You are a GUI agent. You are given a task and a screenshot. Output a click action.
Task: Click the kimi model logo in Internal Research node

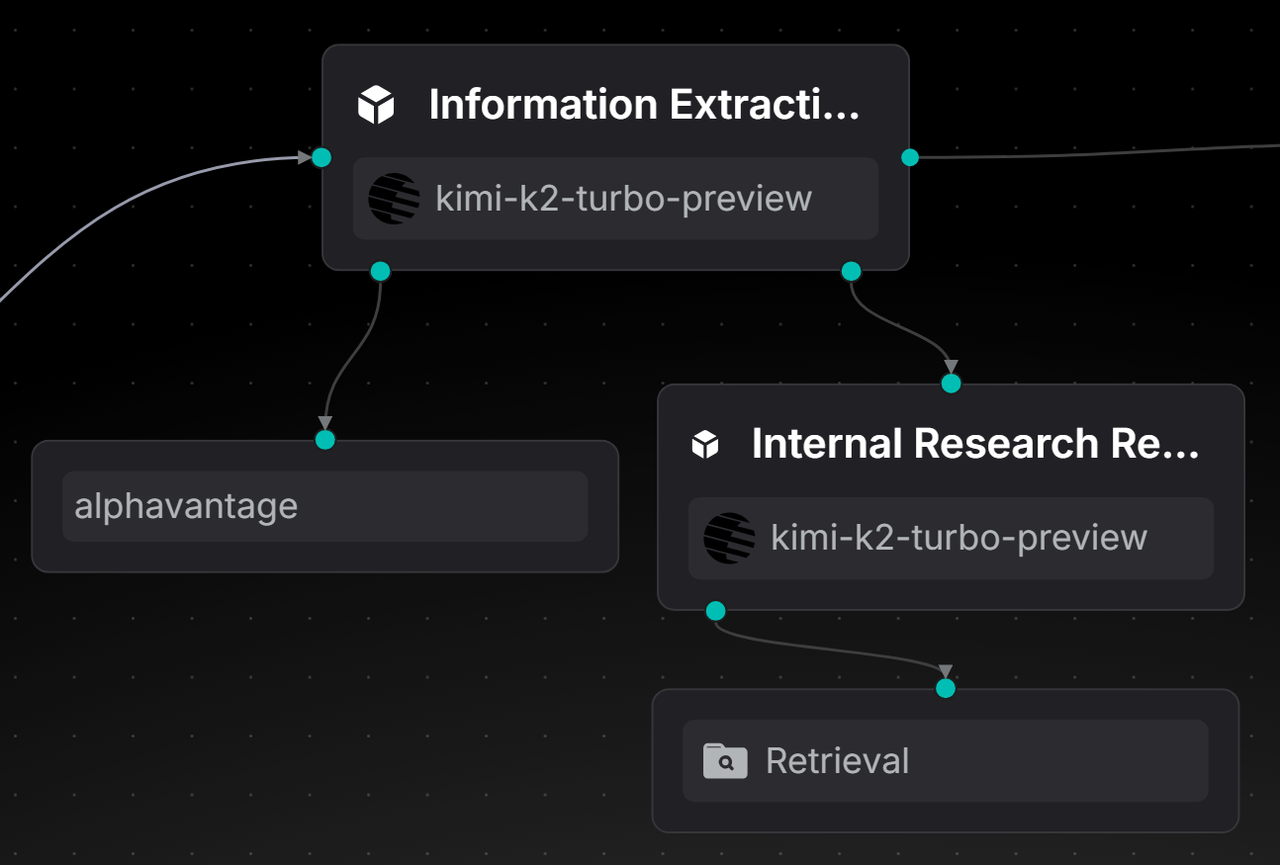[x=729, y=538]
